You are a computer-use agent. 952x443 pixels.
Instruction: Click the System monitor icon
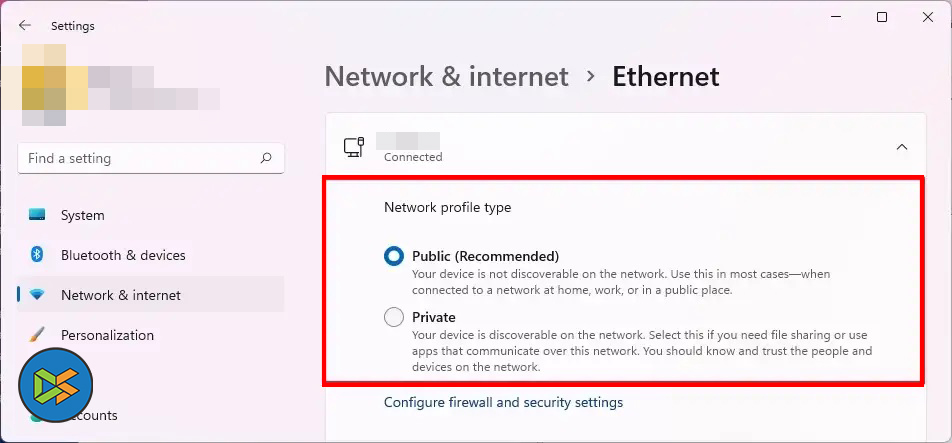click(37, 215)
